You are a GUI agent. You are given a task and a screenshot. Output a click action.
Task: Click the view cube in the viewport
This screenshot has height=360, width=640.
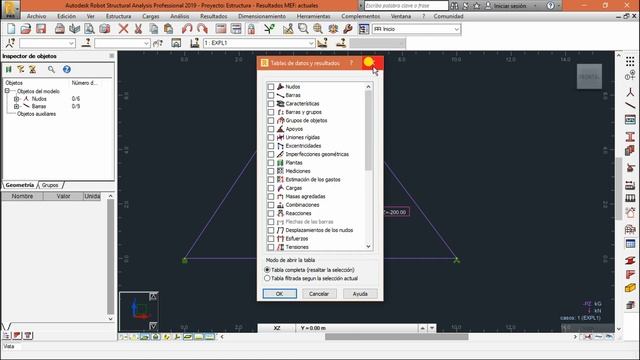click(x=589, y=76)
